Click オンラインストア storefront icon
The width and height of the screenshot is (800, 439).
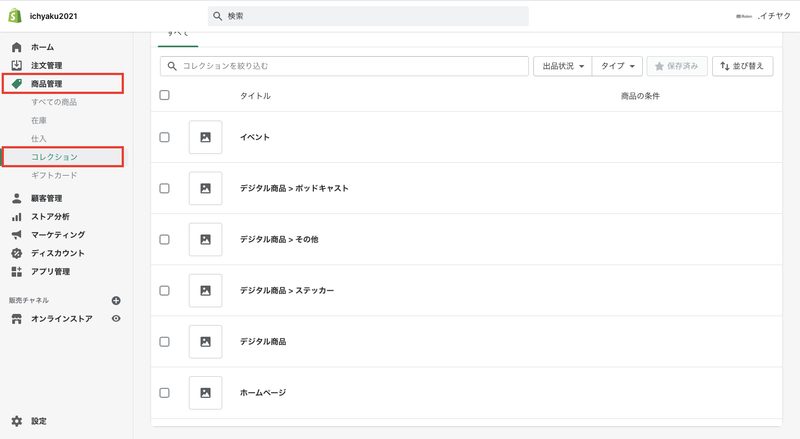pyautogui.click(x=17, y=319)
